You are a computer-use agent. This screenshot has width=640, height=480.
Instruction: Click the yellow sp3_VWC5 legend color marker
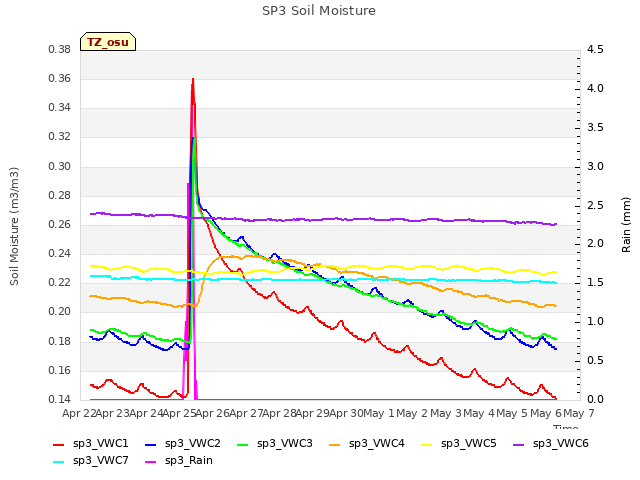(x=427, y=445)
